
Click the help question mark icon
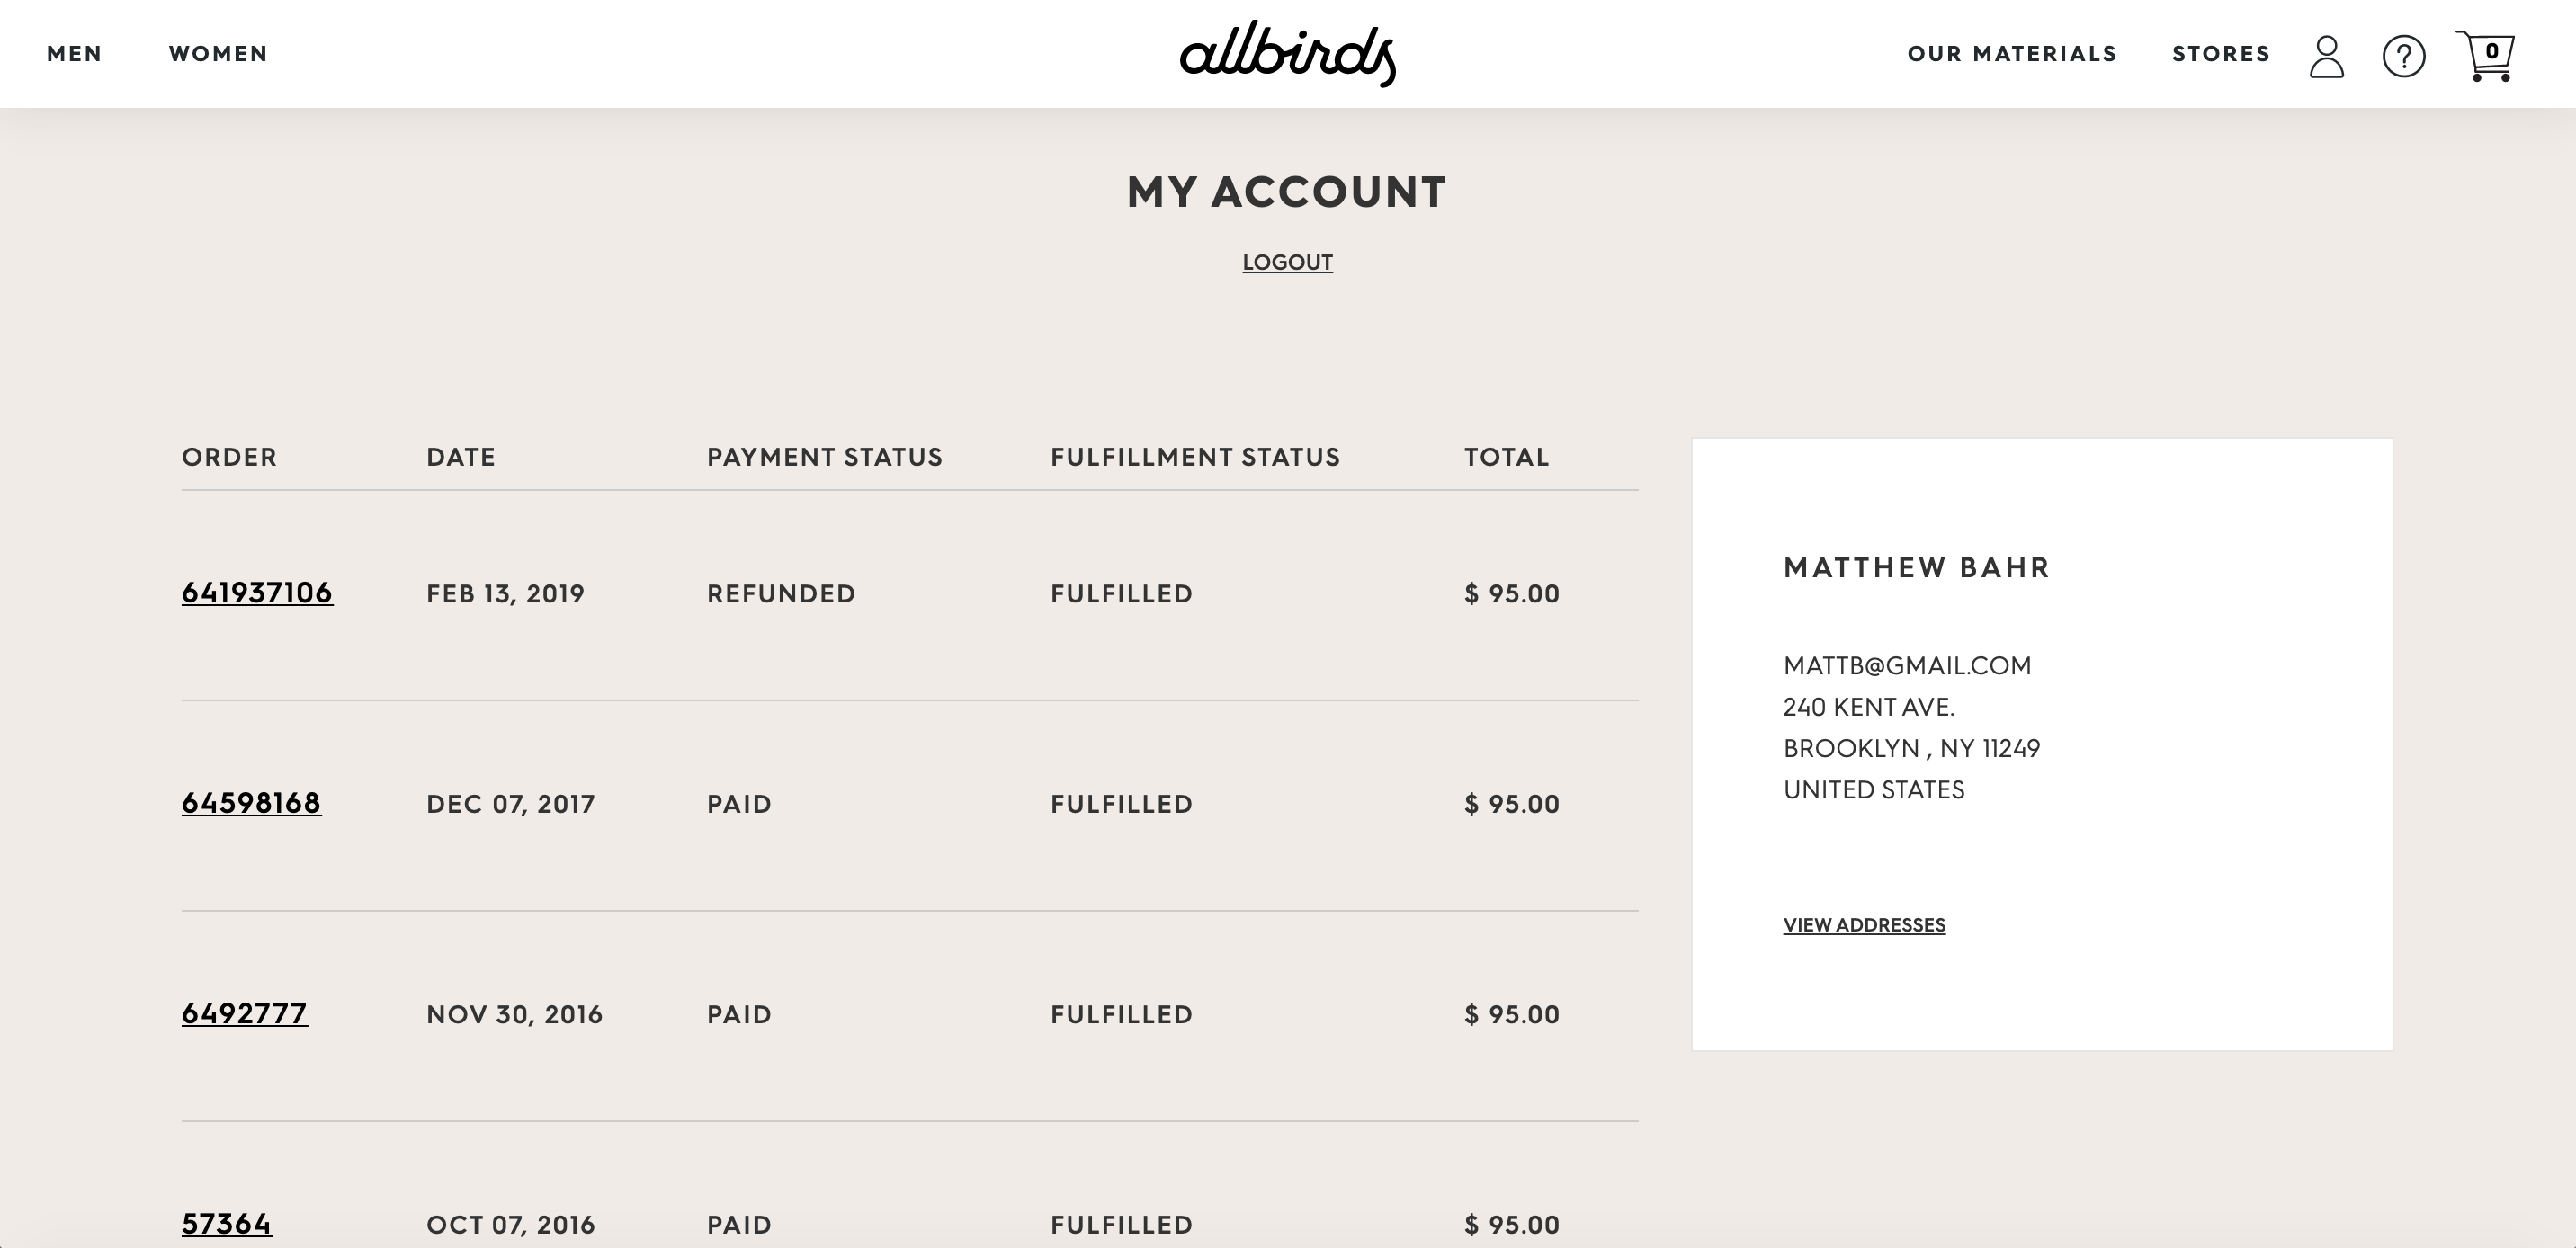pos(2404,56)
